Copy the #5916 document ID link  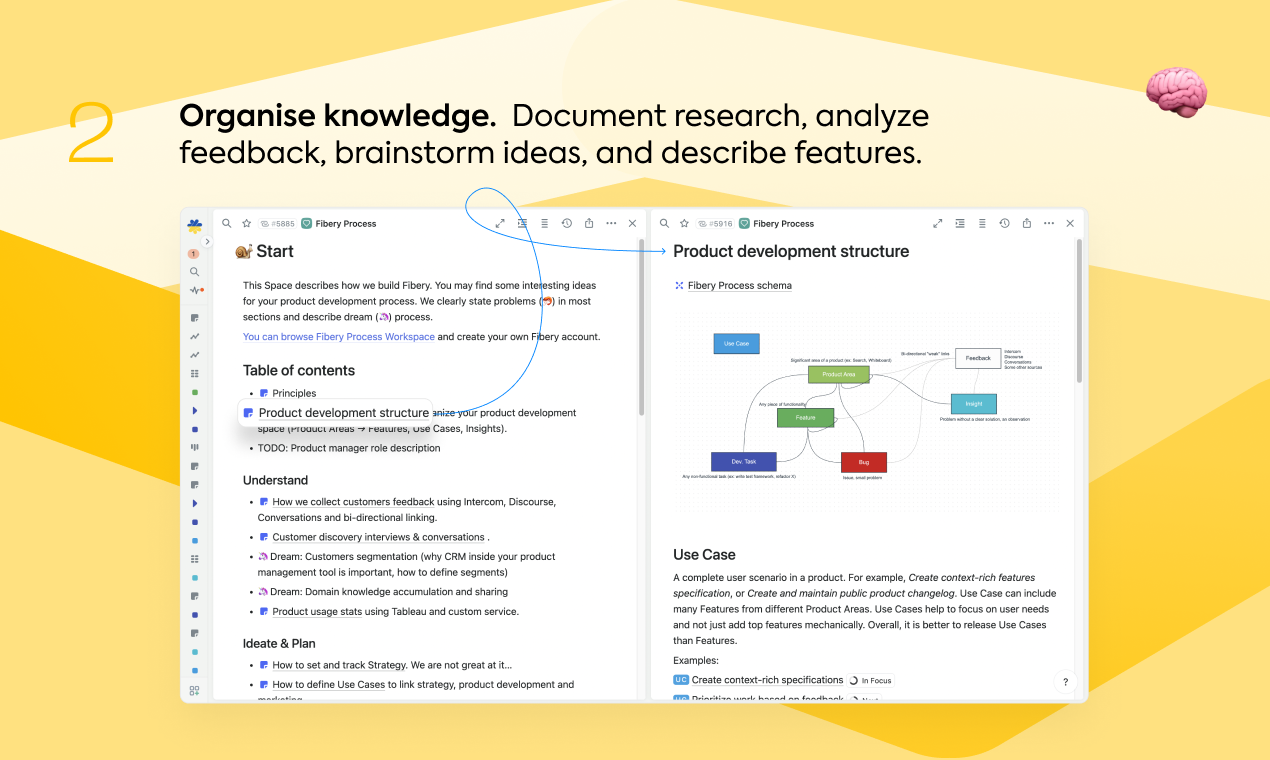tap(716, 224)
